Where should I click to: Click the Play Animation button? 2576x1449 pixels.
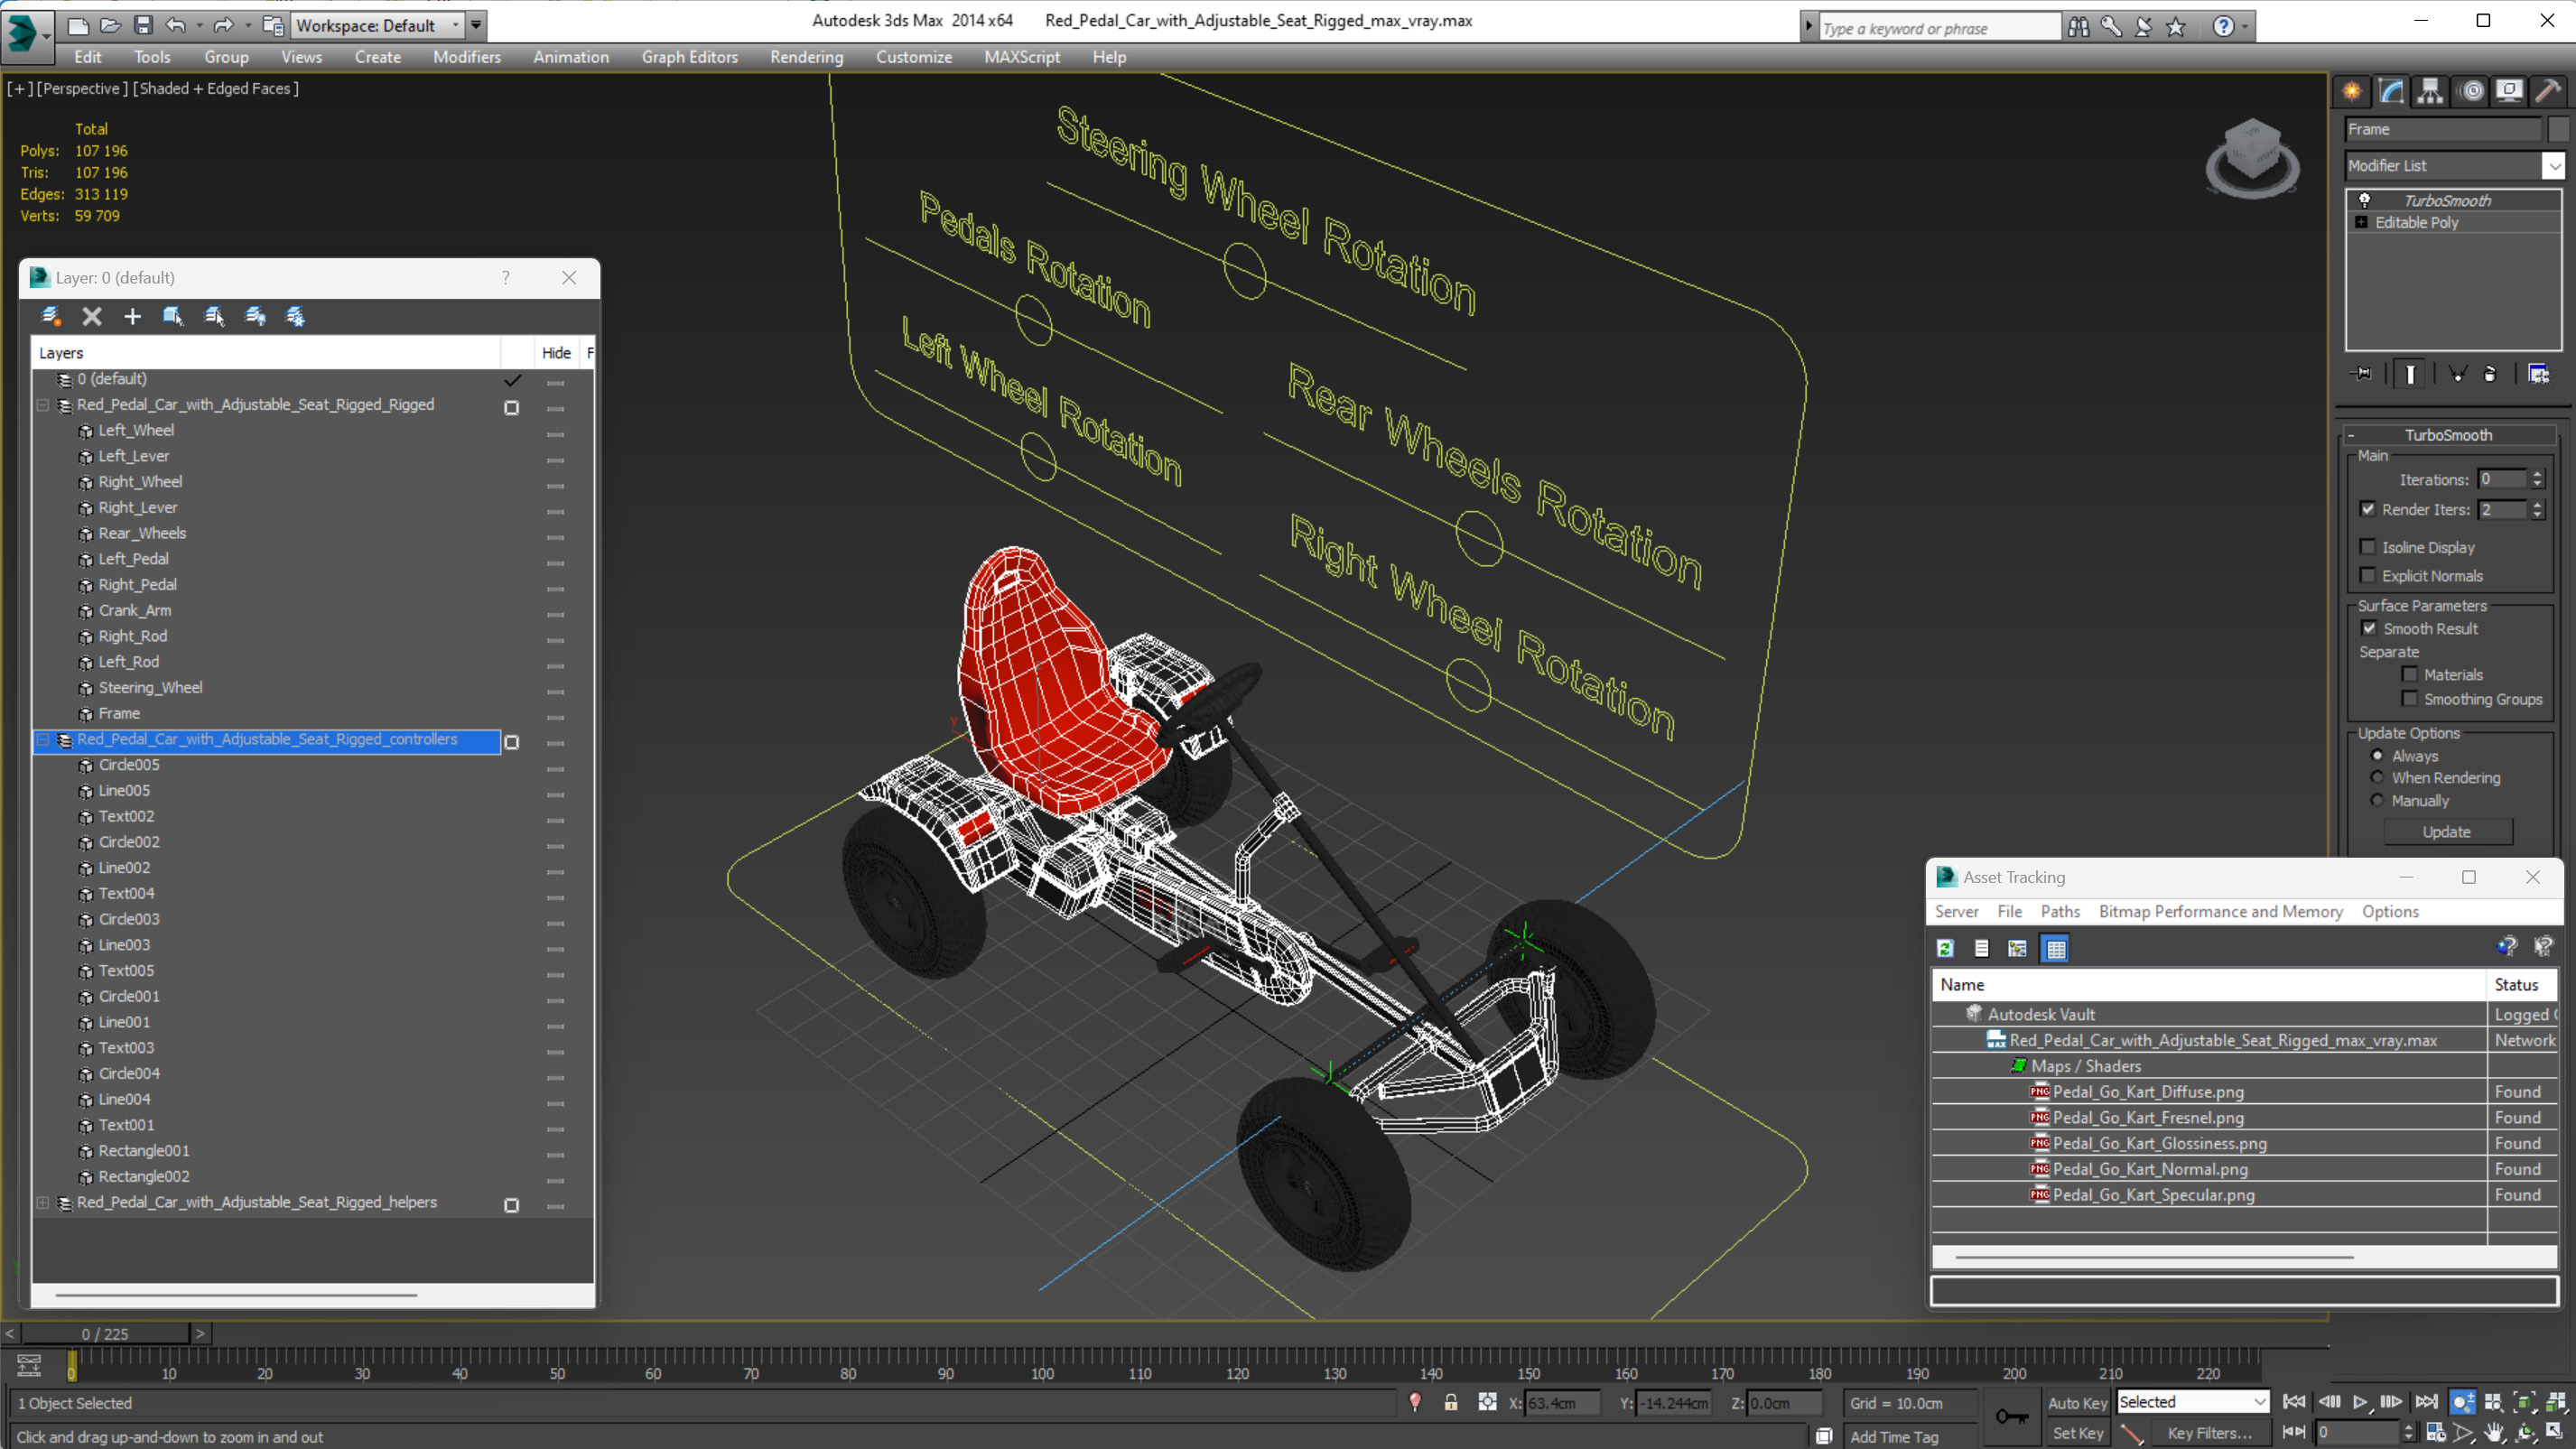(2360, 1402)
